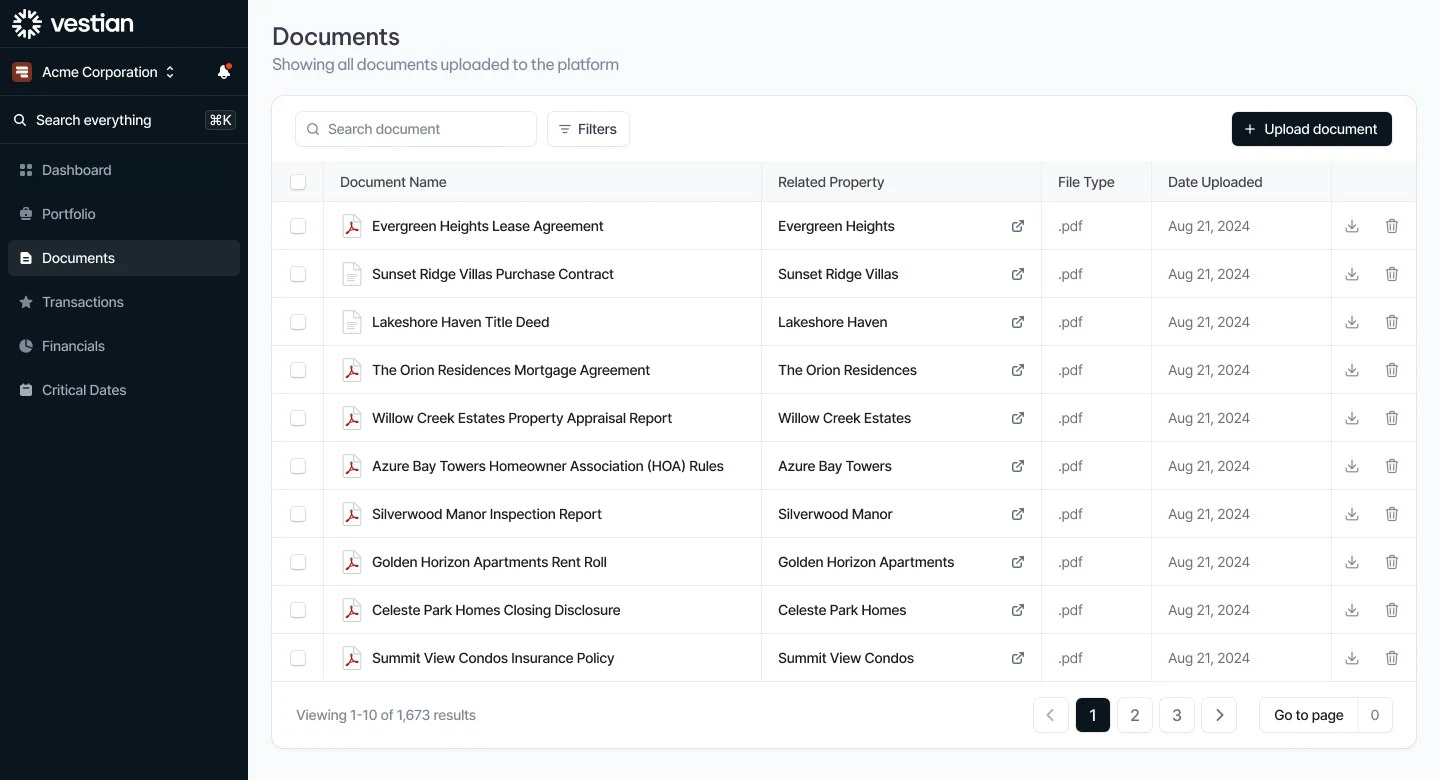The height and width of the screenshot is (780, 1440).
Task: Check Summit View Condos Insurance Policy row
Action: pyautogui.click(x=298, y=658)
